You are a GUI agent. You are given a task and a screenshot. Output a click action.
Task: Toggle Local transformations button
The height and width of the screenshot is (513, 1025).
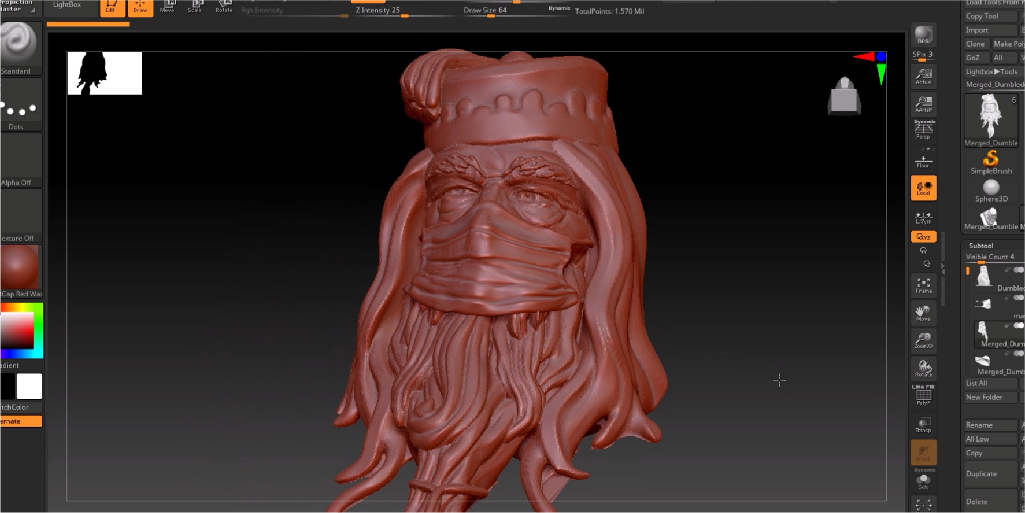(924, 188)
